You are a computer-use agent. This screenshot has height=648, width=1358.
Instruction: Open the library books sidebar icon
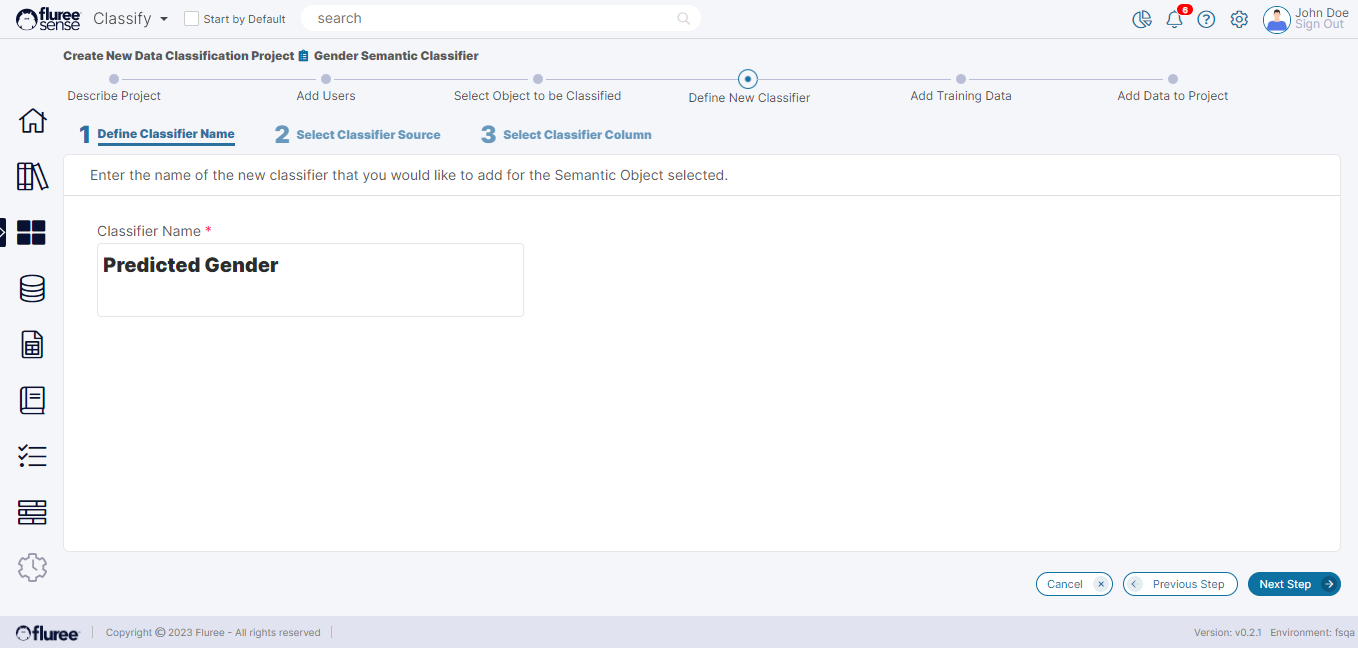[32, 177]
